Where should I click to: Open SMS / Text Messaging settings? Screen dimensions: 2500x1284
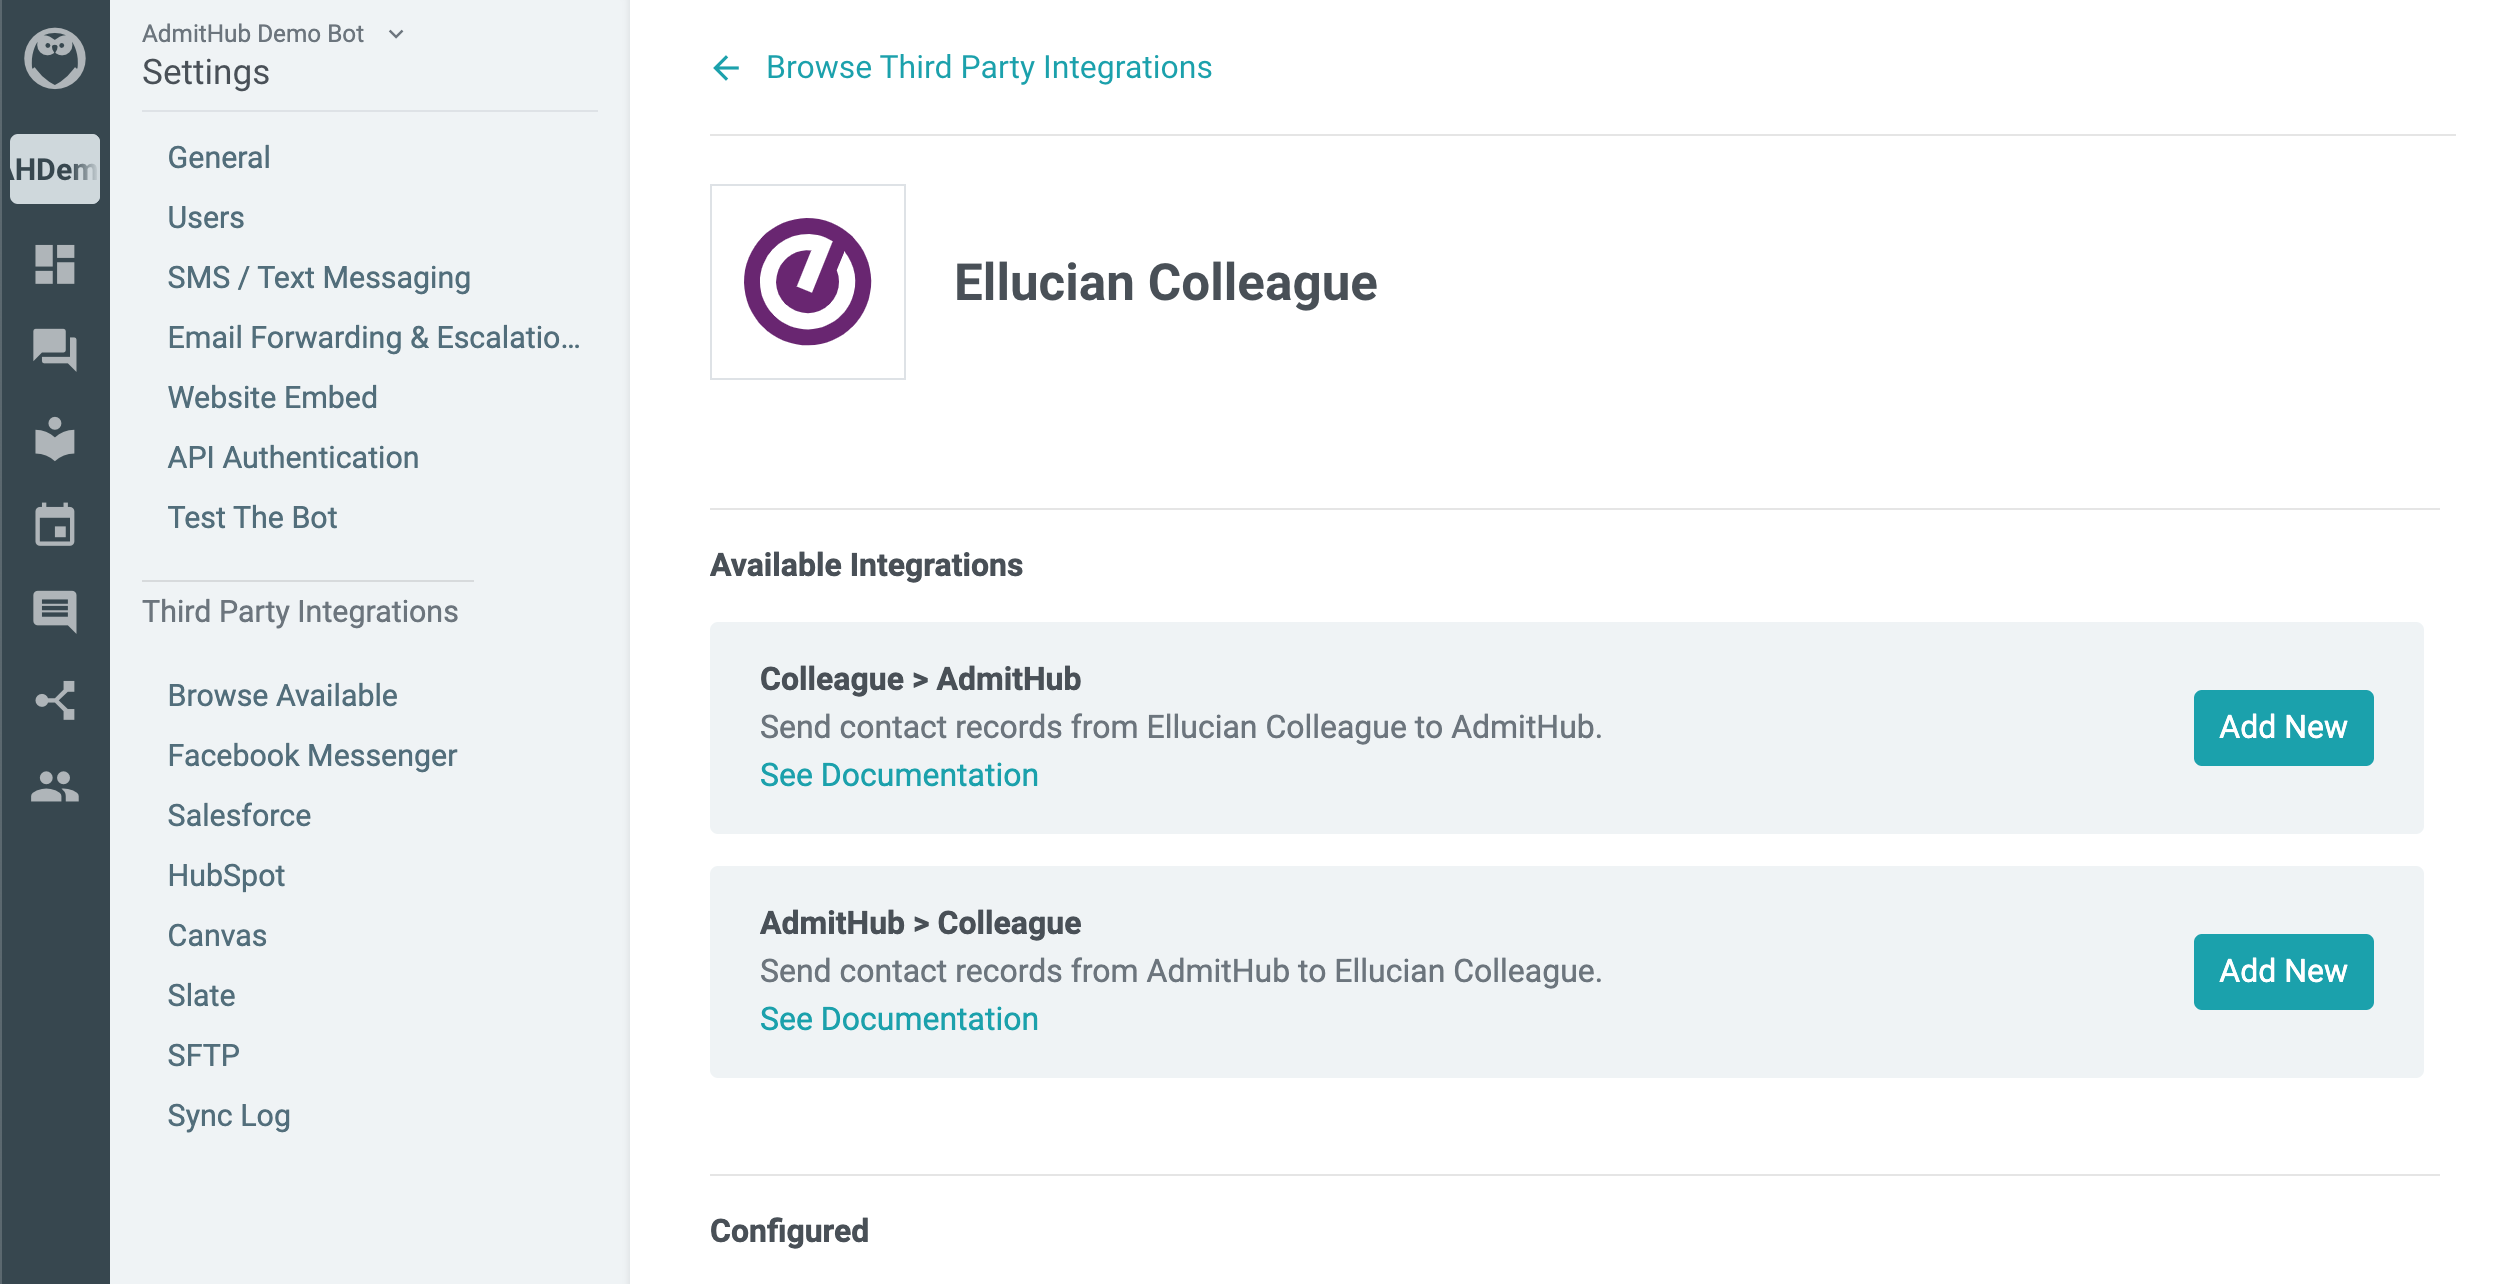coord(319,278)
